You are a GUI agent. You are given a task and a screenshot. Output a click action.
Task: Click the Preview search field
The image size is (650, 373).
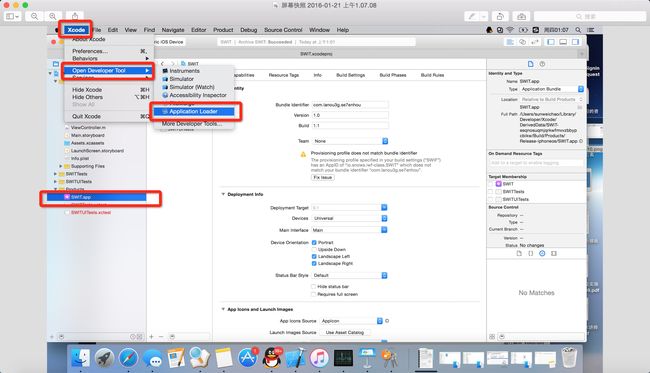(x=589, y=16)
